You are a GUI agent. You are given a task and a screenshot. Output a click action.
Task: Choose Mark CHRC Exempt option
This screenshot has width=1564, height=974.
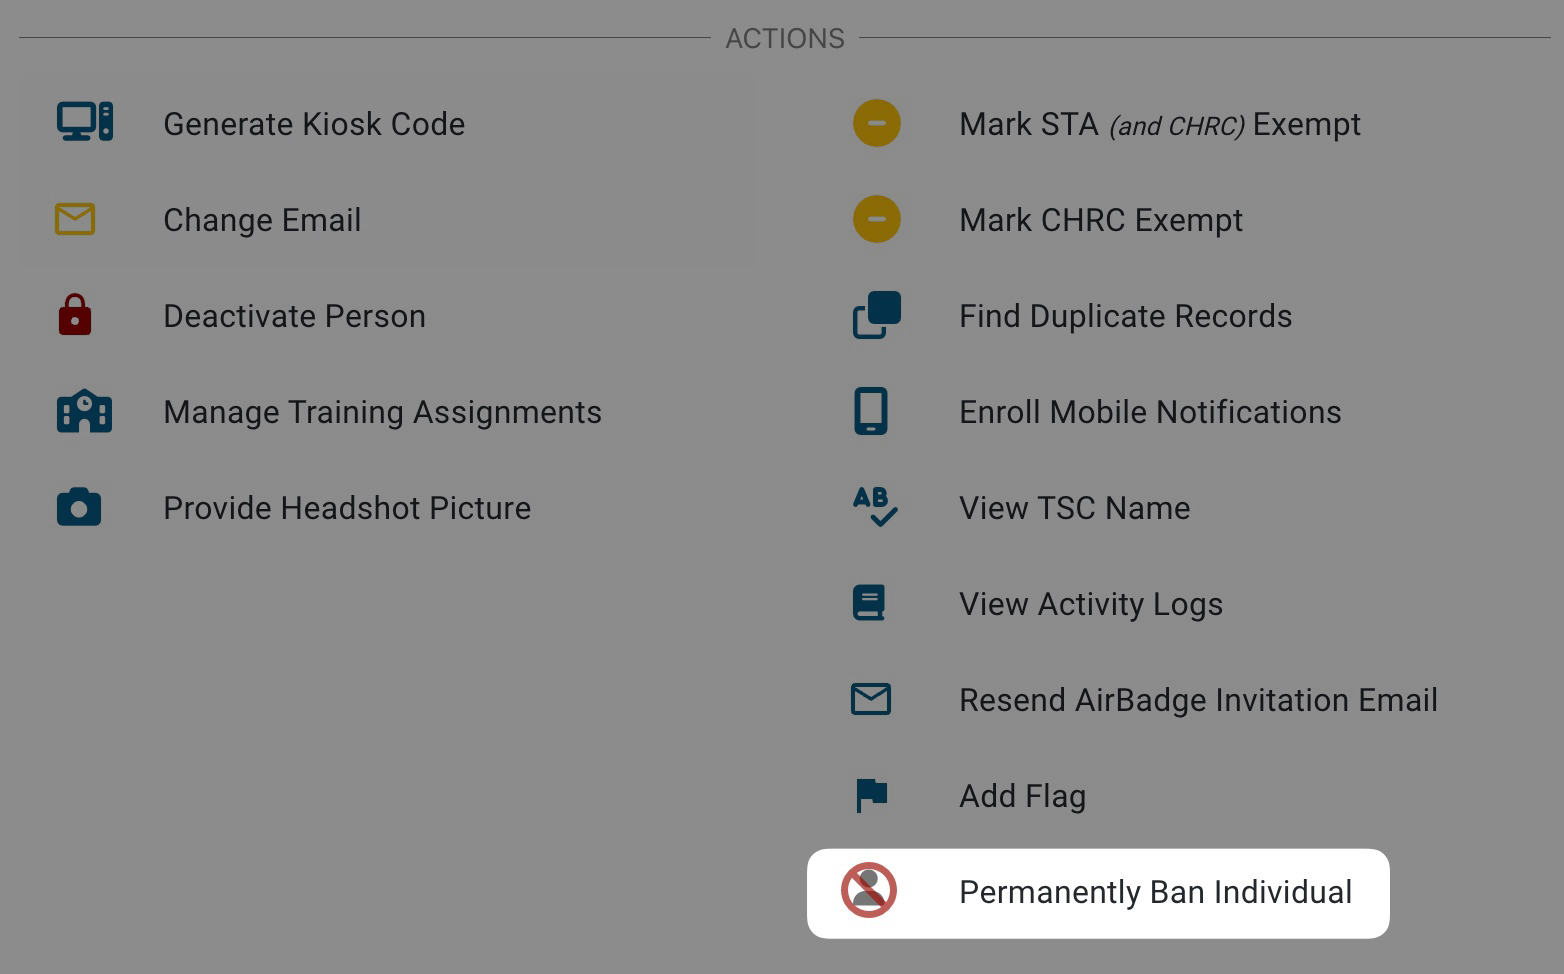click(1100, 220)
